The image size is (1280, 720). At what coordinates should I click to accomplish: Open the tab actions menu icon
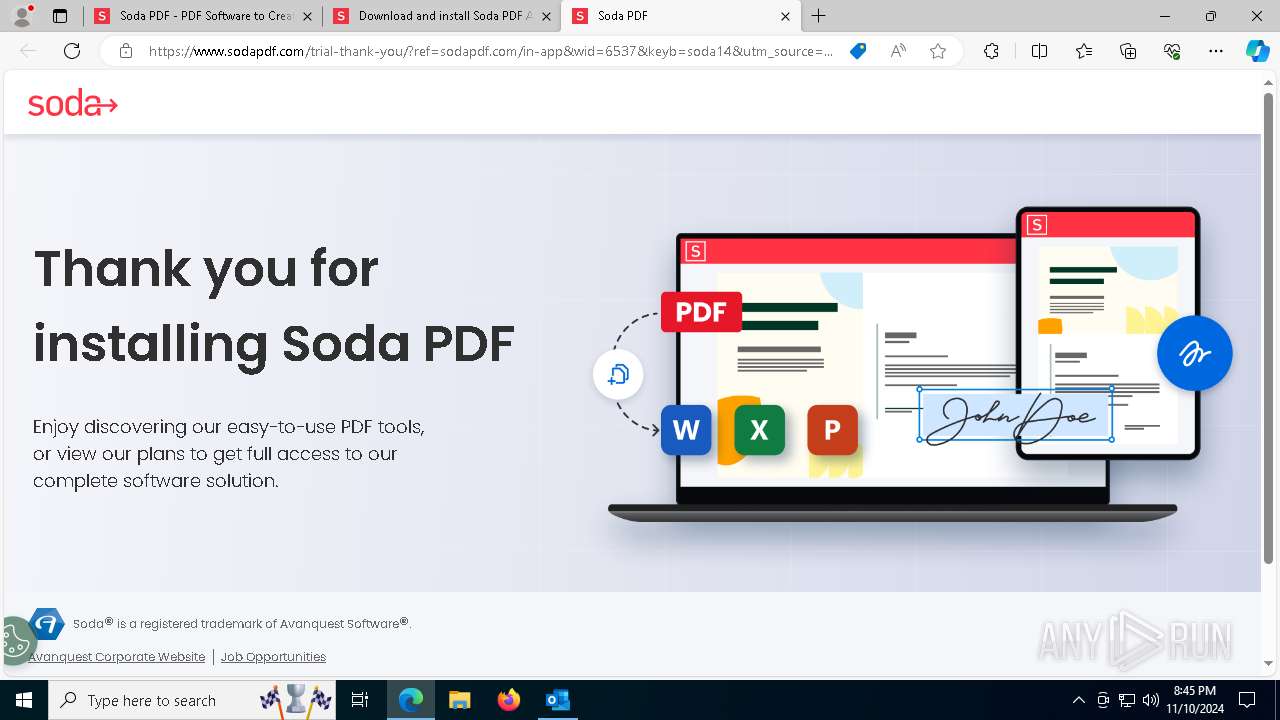pyautogui.click(x=60, y=16)
